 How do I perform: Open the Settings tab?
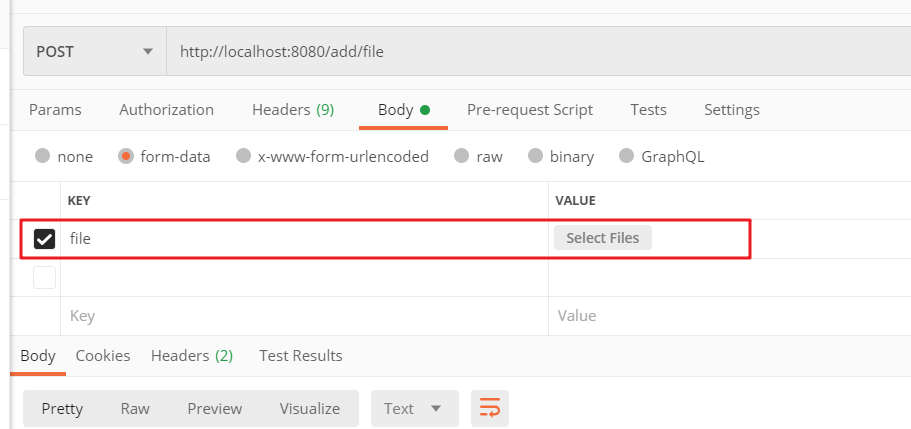coord(731,110)
